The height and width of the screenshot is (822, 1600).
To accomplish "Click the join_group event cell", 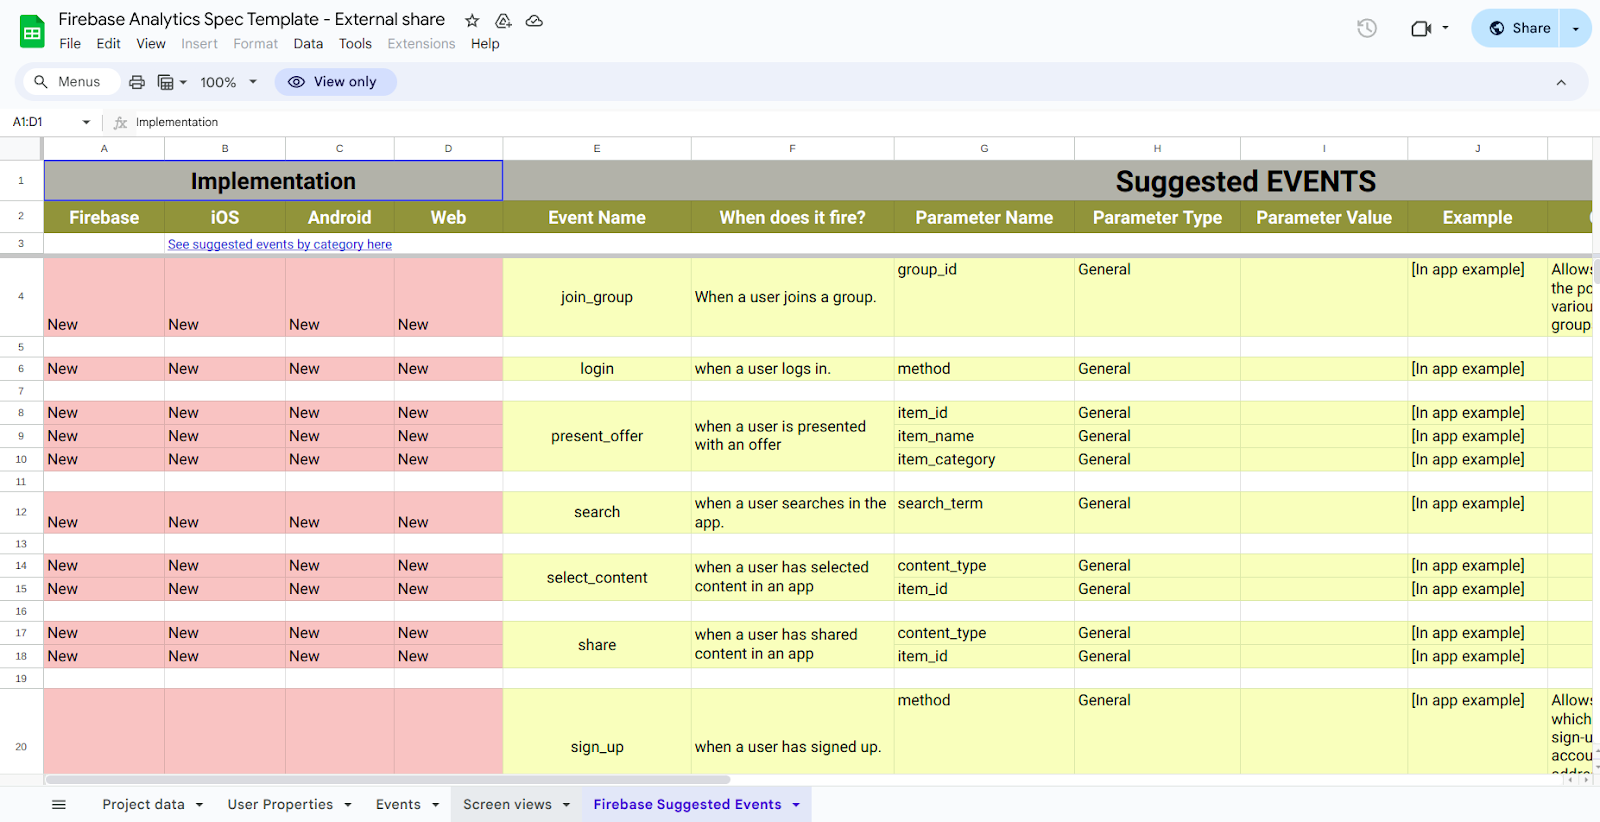I will click(597, 297).
